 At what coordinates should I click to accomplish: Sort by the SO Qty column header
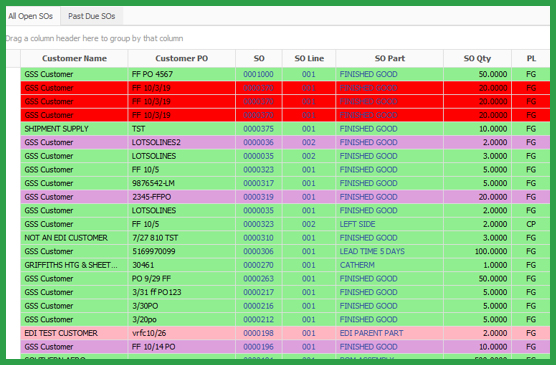click(477, 59)
